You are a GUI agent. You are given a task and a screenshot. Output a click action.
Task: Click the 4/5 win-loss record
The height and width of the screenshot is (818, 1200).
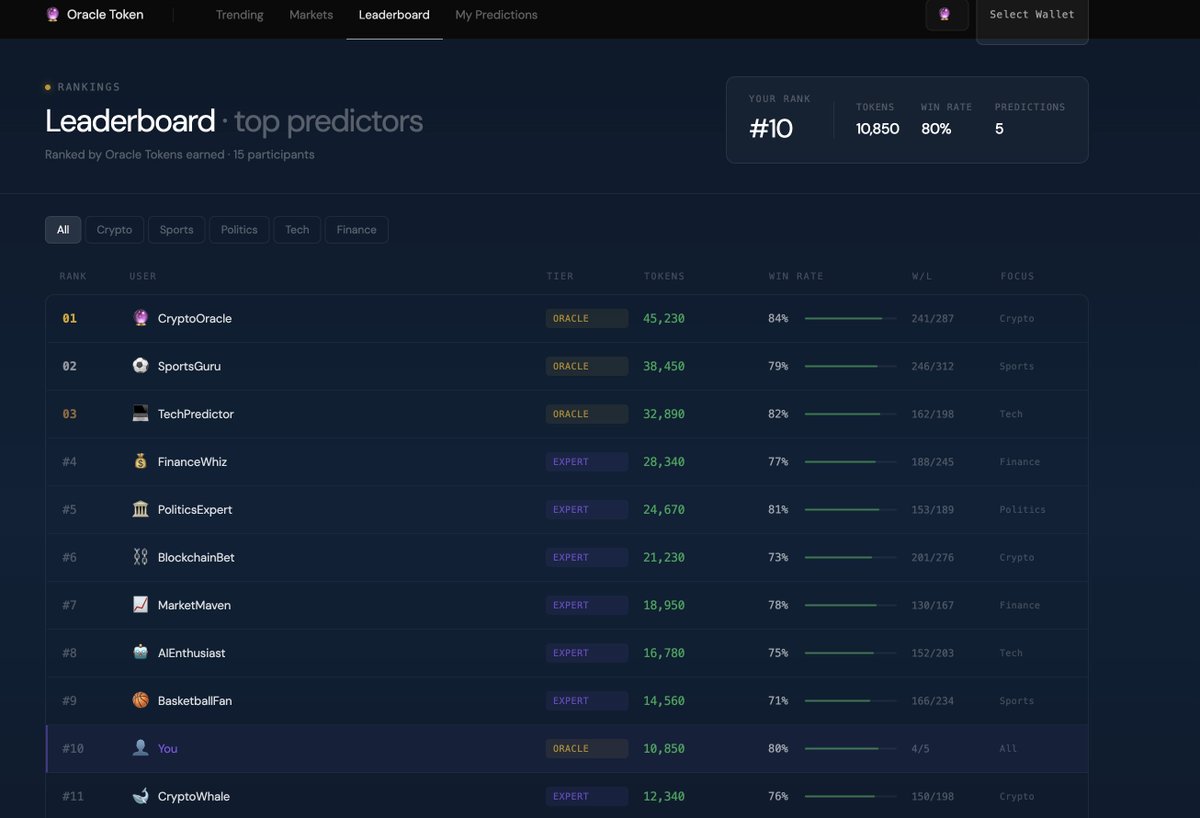point(920,748)
